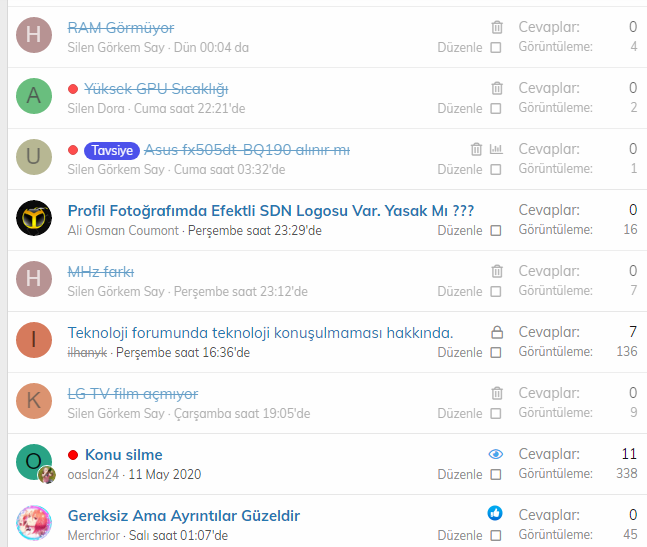Tick the checkbox for RAM Görmüyor thread
Image resolution: width=647 pixels, height=547 pixels.
(x=496, y=48)
